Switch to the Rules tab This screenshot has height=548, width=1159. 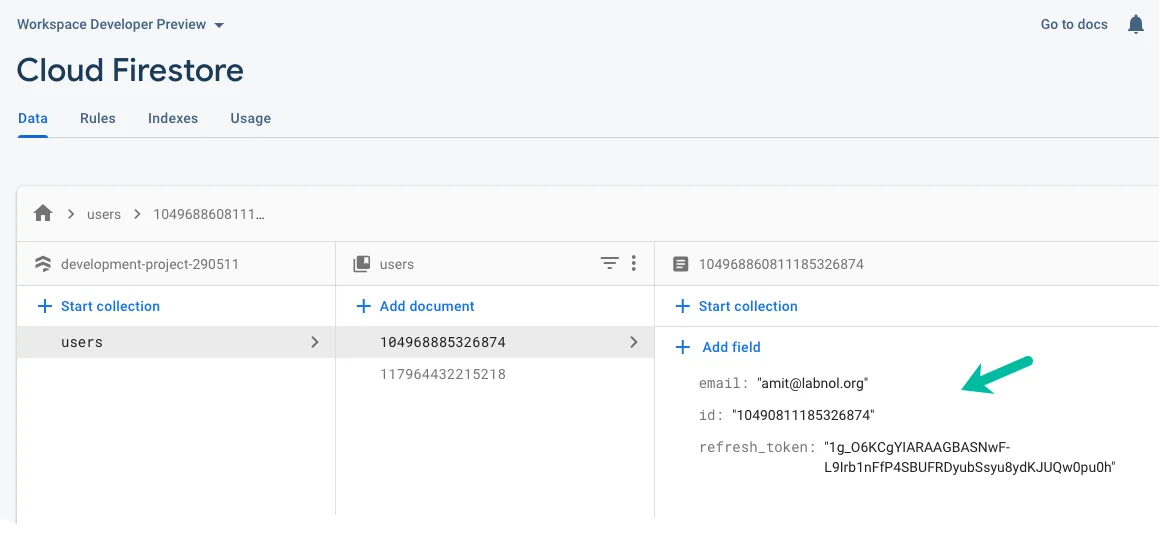98,118
